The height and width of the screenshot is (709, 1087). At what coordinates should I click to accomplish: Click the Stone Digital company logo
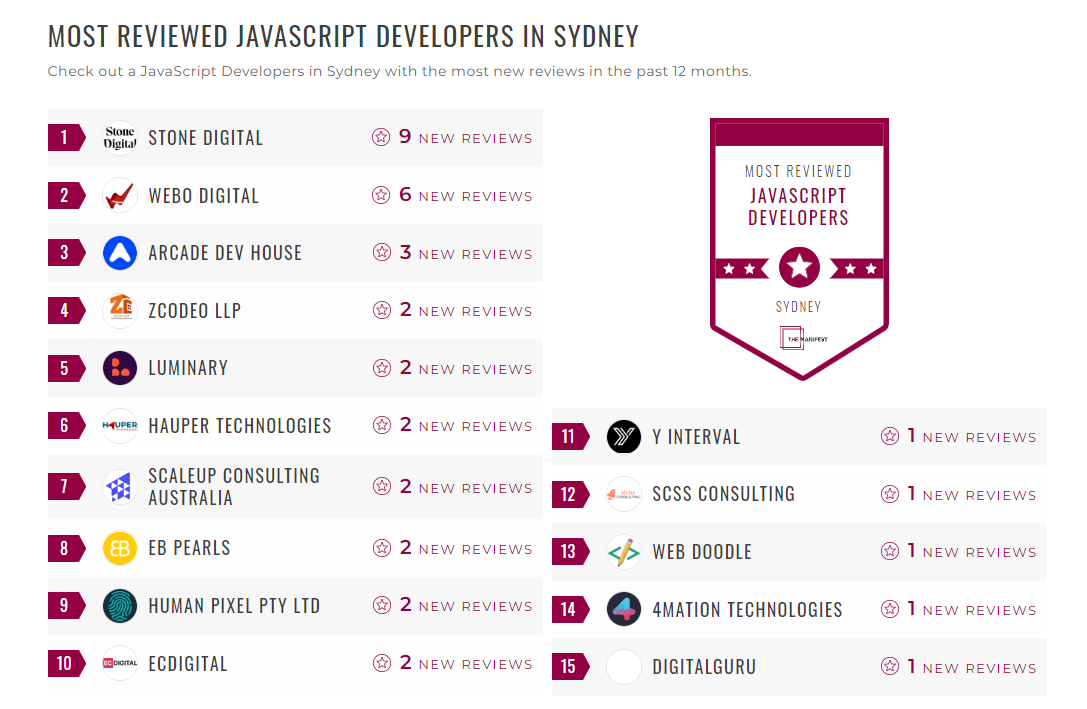point(119,137)
